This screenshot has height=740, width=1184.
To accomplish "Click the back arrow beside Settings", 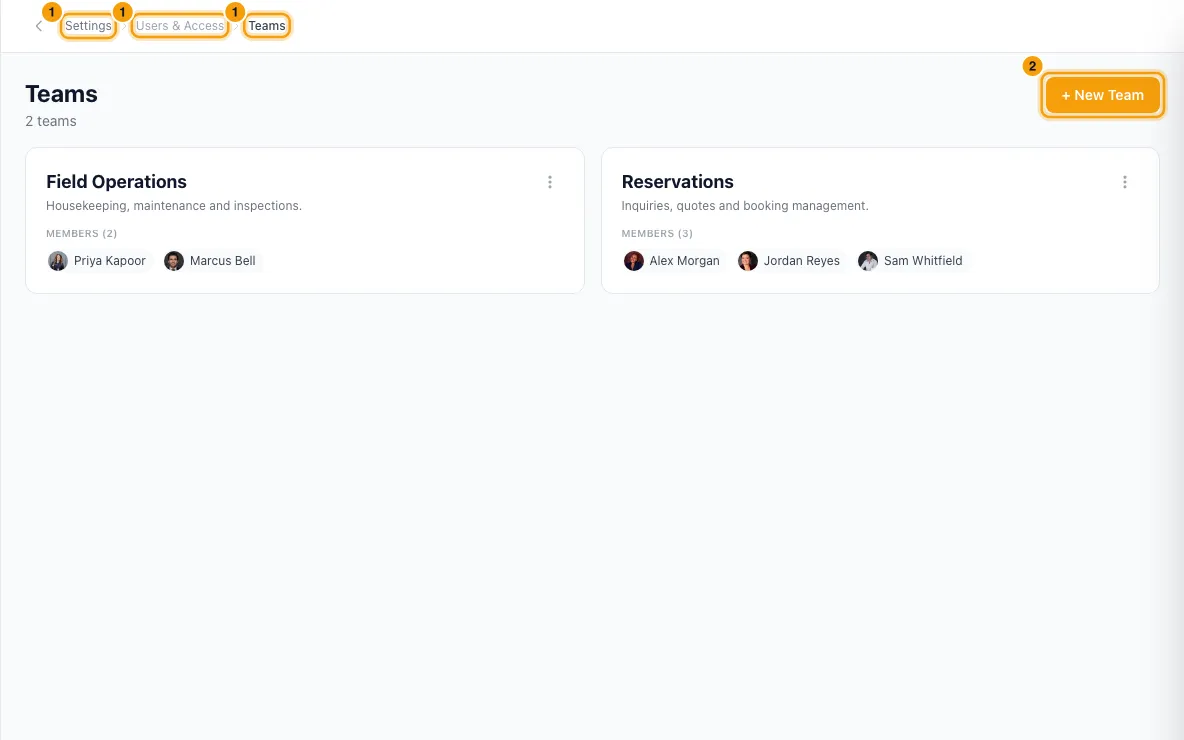I will (x=39, y=26).
